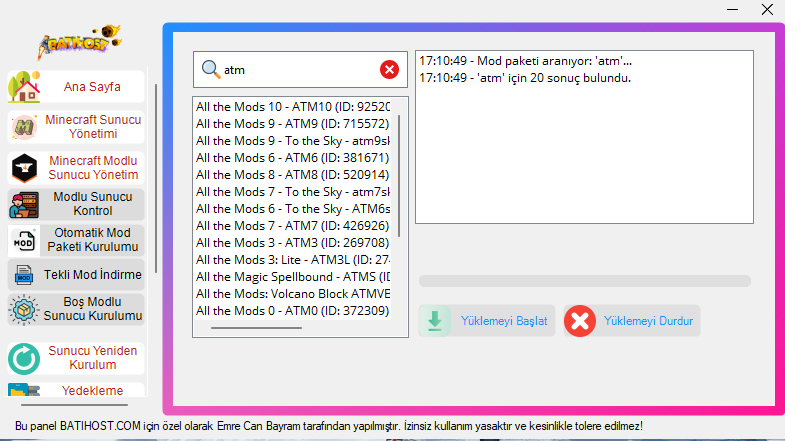Clear the search with red X icon
785x441 pixels.
389,69
